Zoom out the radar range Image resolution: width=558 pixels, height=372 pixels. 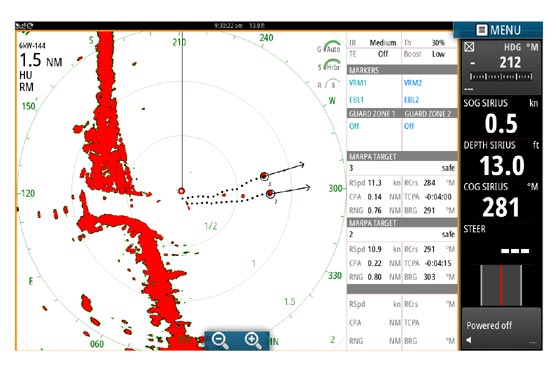tap(220, 340)
